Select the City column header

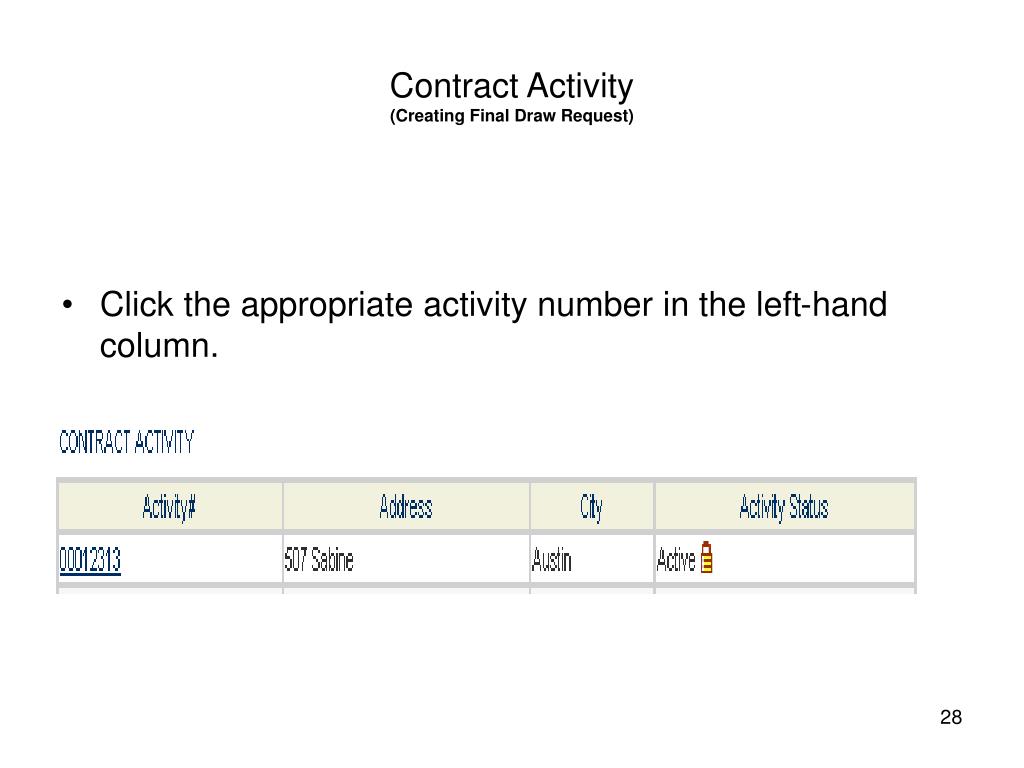[592, 507]
